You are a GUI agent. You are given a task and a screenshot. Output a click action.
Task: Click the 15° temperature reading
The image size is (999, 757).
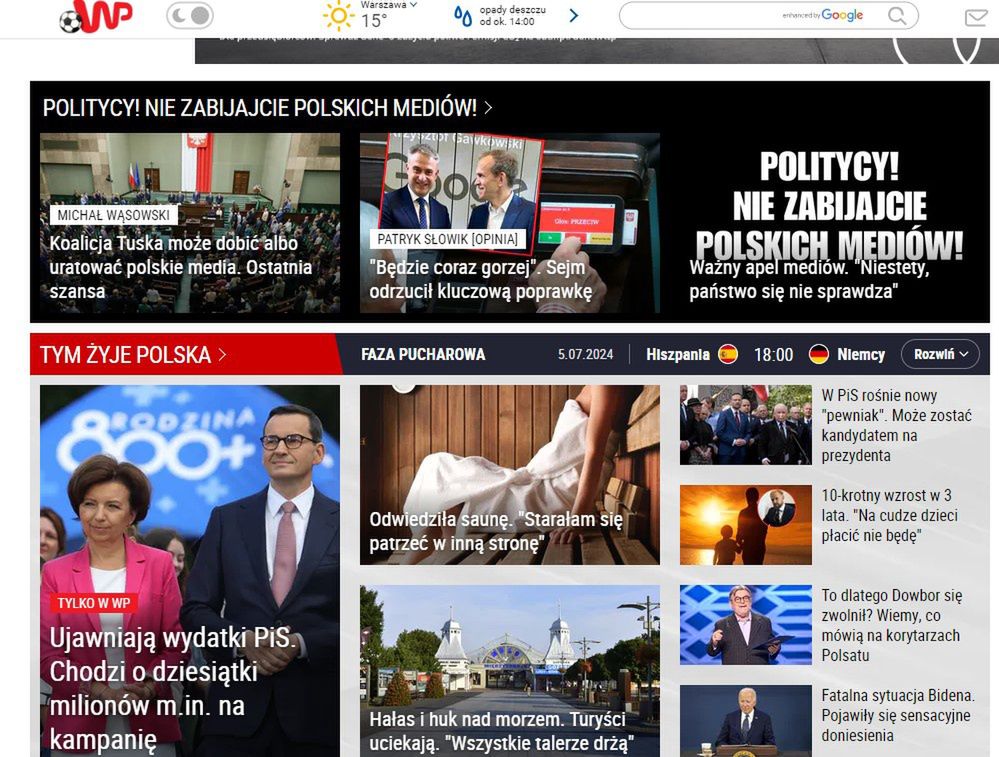click(373, 21)
